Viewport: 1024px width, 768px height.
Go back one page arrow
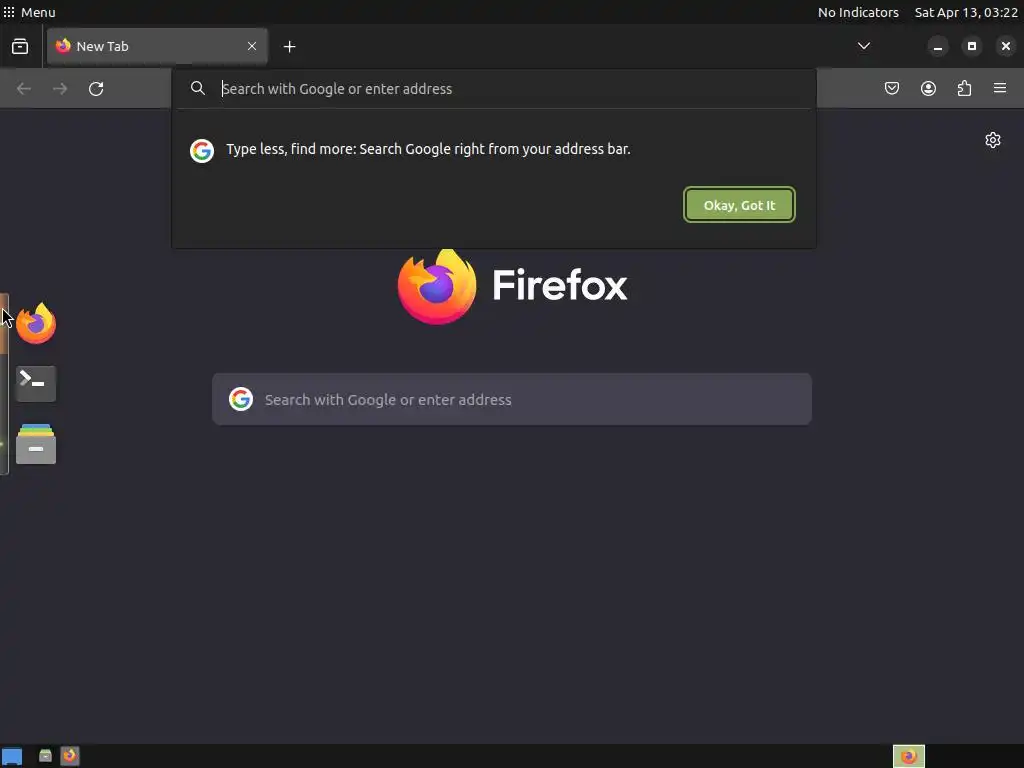tap(24, 88)
